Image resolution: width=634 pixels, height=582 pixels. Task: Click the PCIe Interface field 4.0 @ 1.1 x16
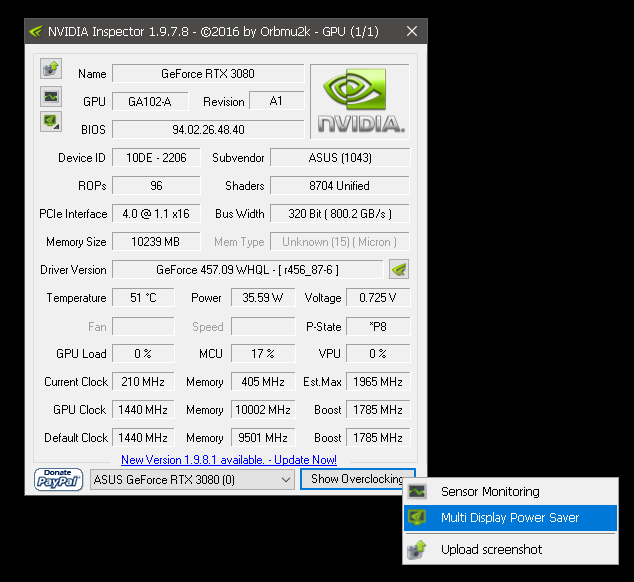click(x=156, y=214)
